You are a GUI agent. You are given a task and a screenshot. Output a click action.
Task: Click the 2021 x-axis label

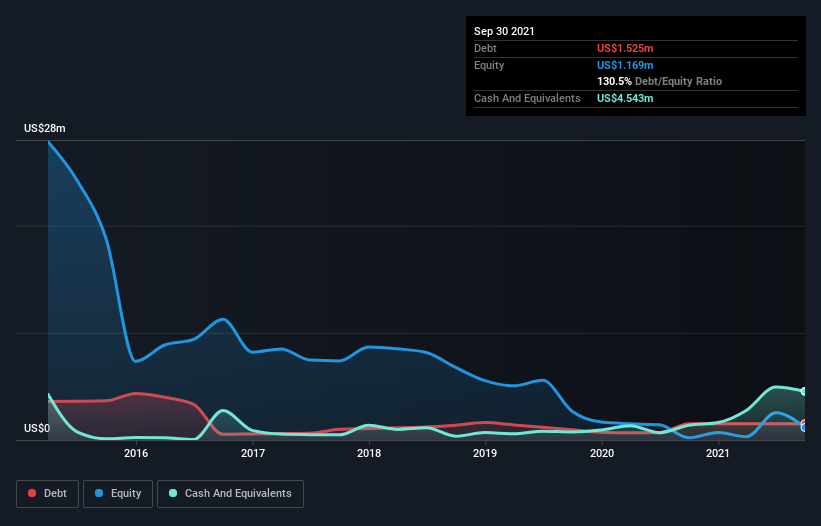click(717, 453)
